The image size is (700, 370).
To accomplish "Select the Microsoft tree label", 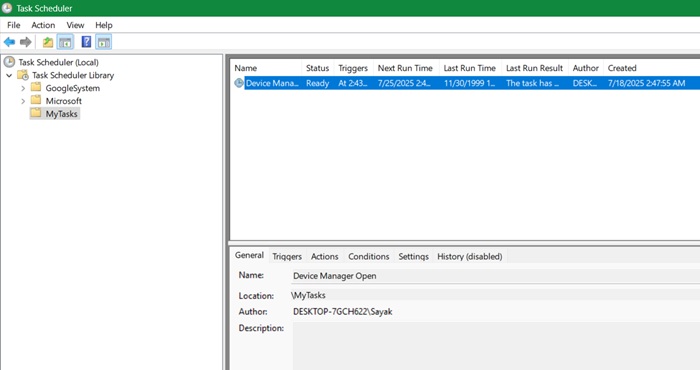I will 63,101.
